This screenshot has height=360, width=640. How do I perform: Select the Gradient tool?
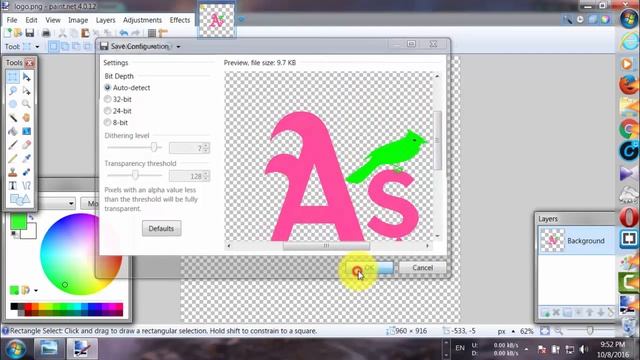coord(27,131)
